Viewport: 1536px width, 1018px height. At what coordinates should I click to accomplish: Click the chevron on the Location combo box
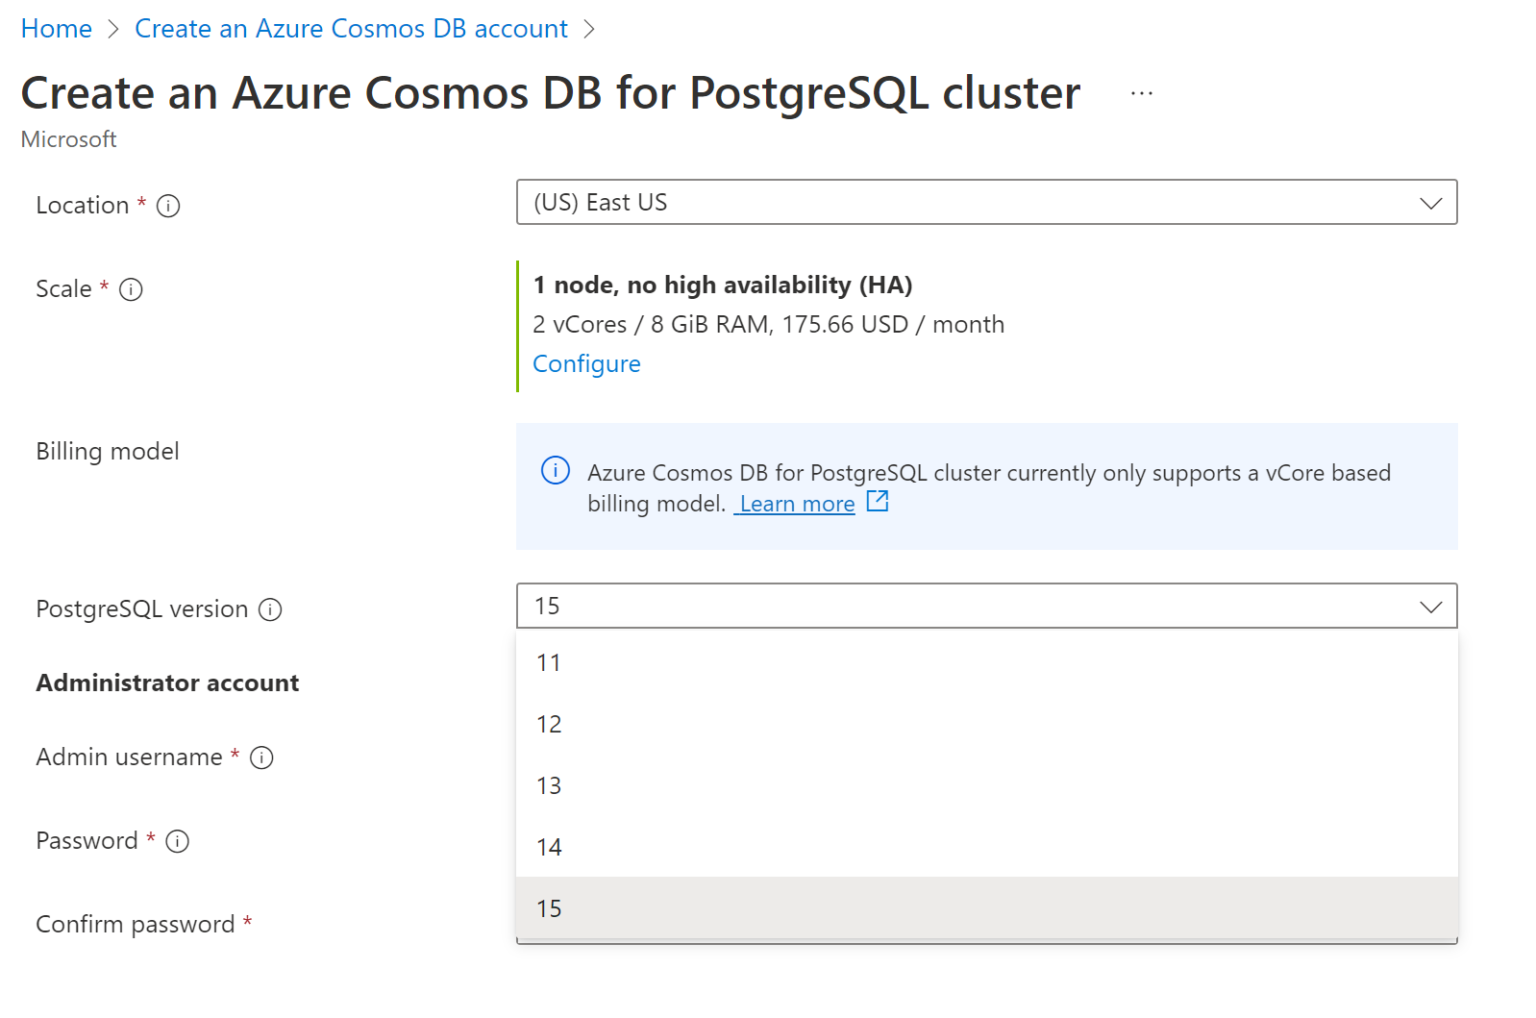click(1431, 203)
